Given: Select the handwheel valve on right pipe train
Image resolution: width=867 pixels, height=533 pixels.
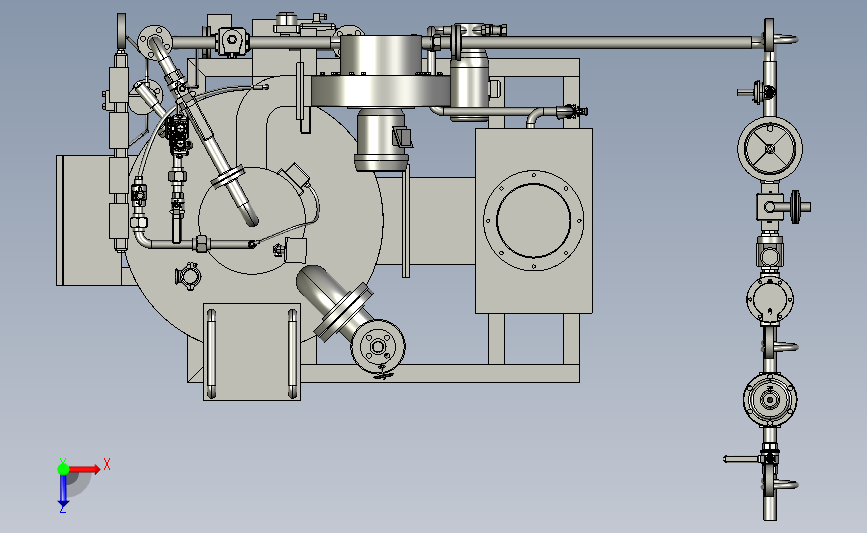Looking at the screenshot, I should 770,148.
